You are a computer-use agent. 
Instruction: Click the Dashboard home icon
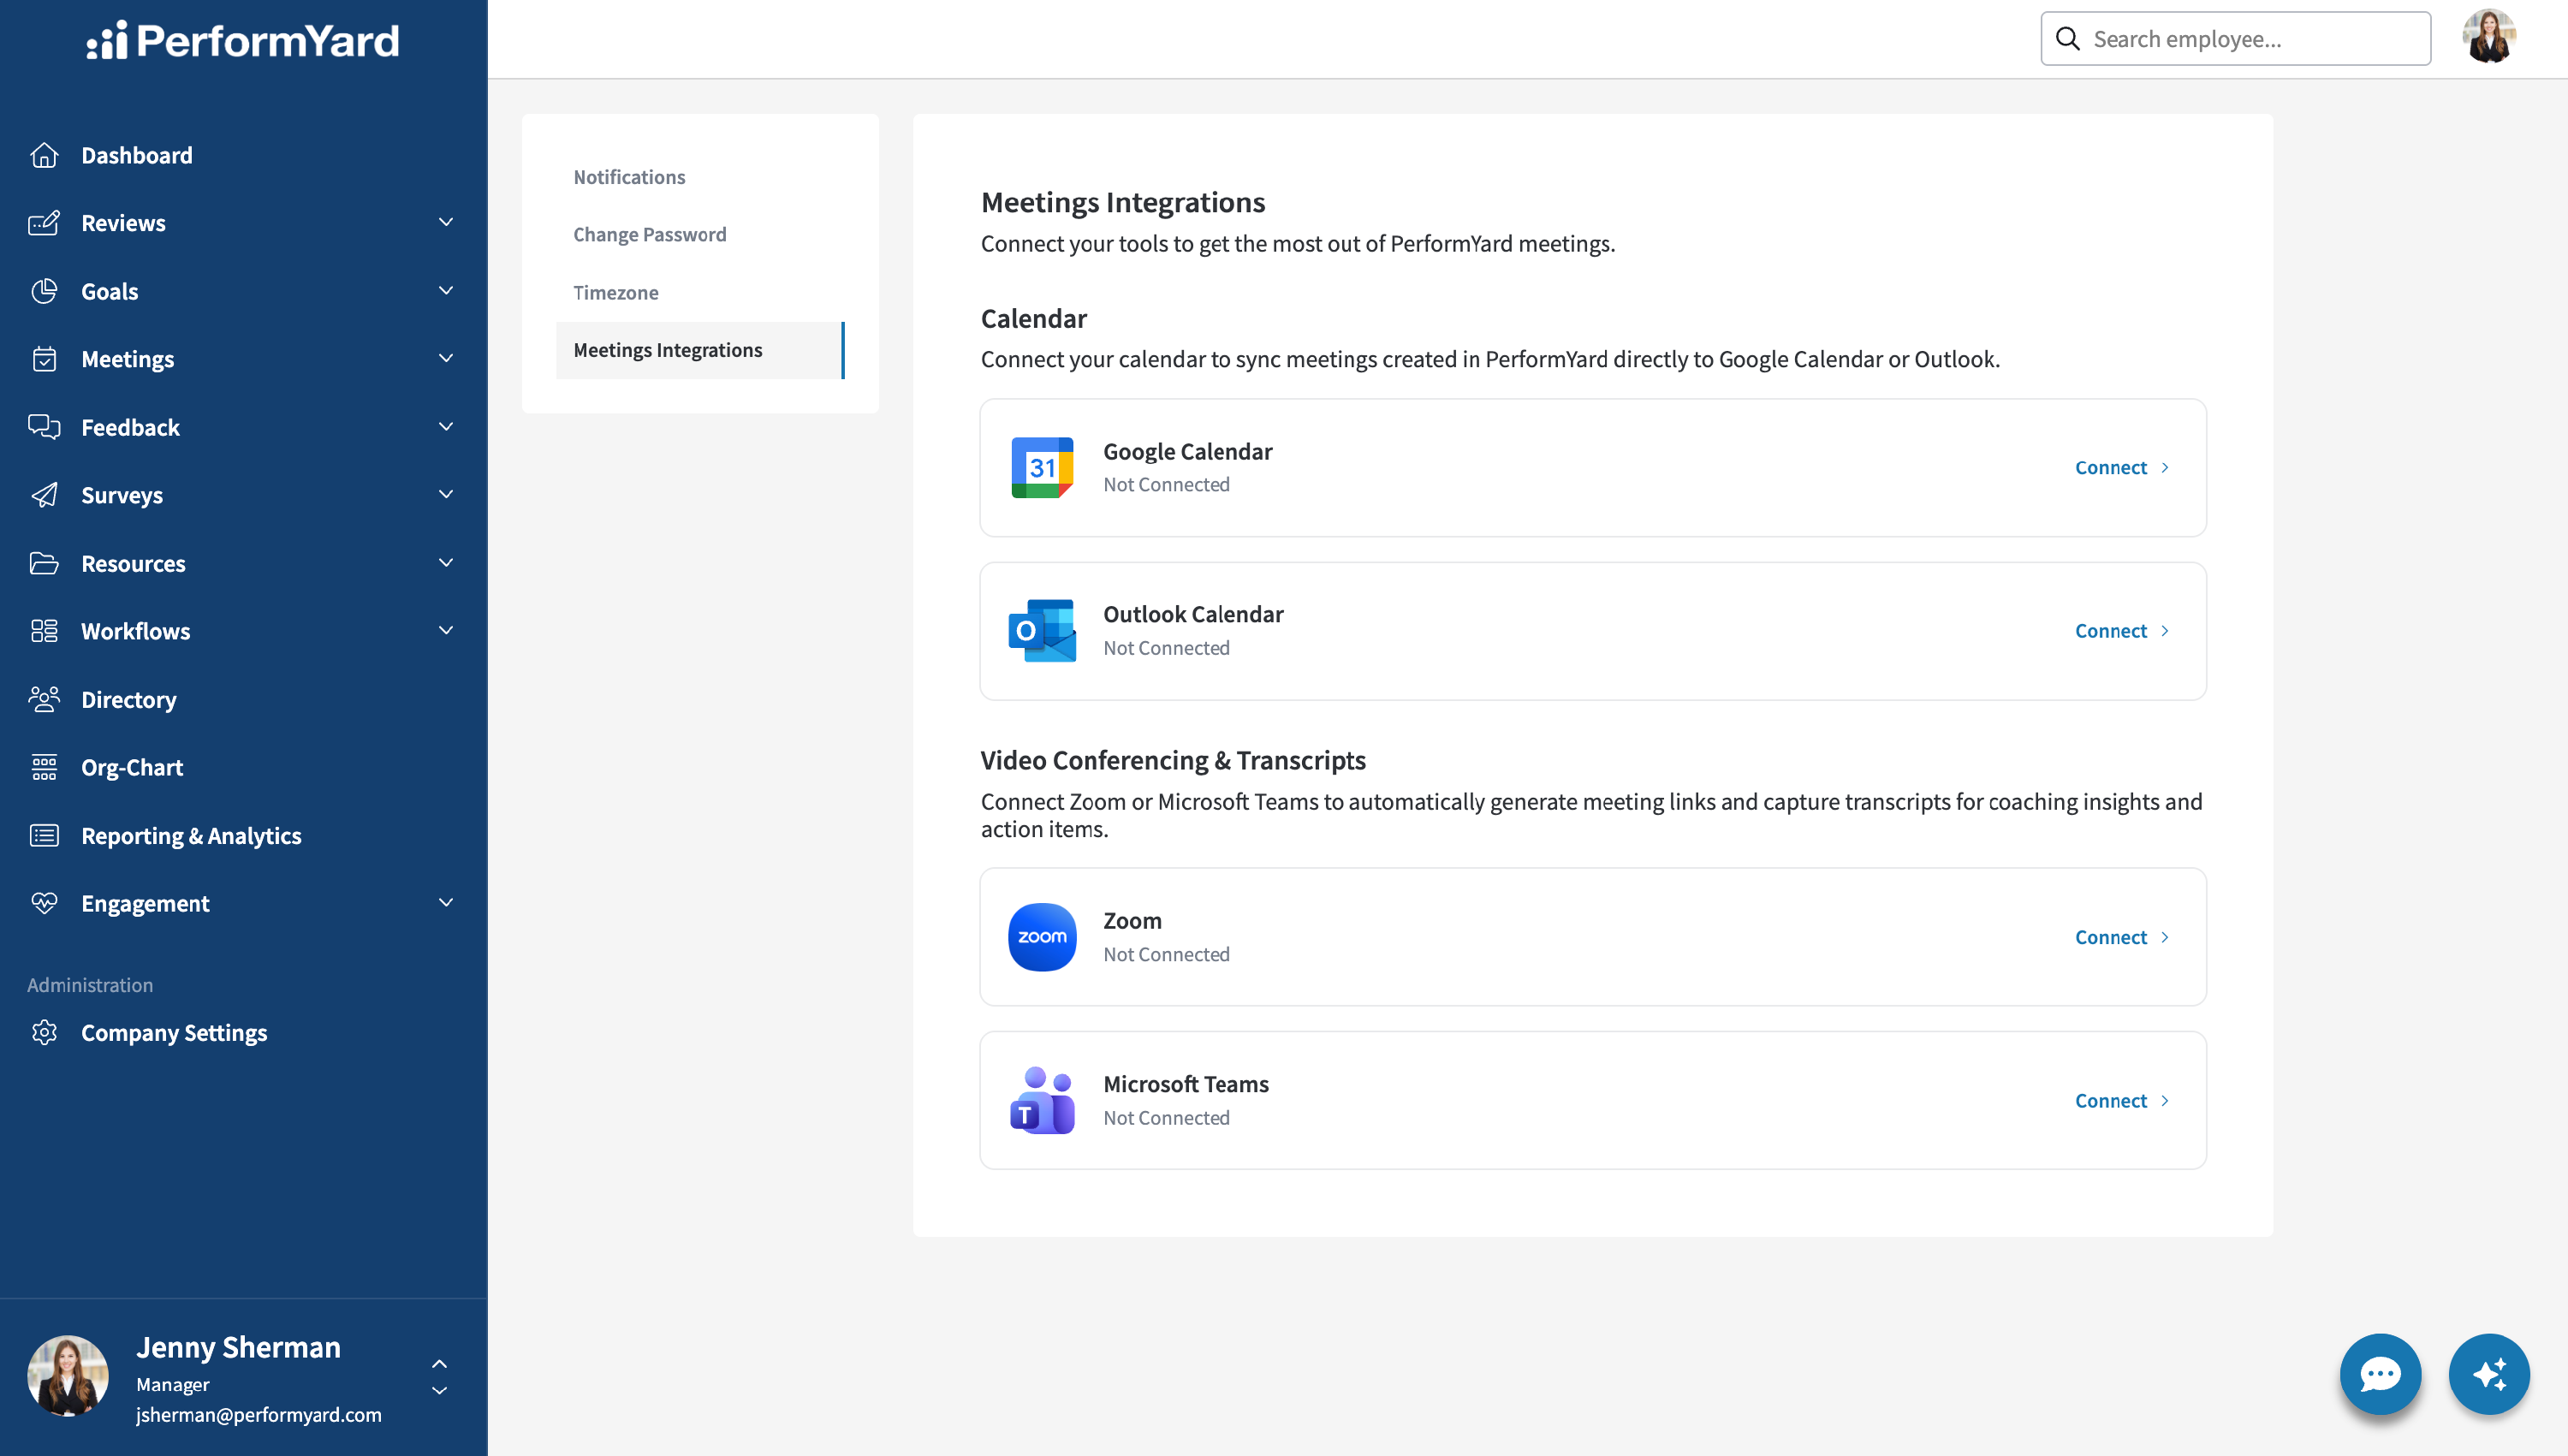44,155
